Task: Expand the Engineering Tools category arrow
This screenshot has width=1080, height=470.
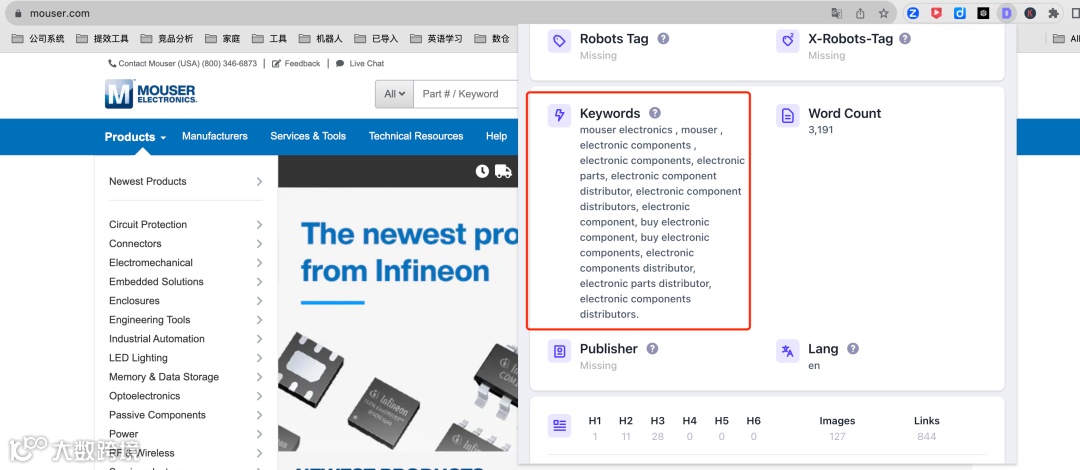Action: [259, 320]
